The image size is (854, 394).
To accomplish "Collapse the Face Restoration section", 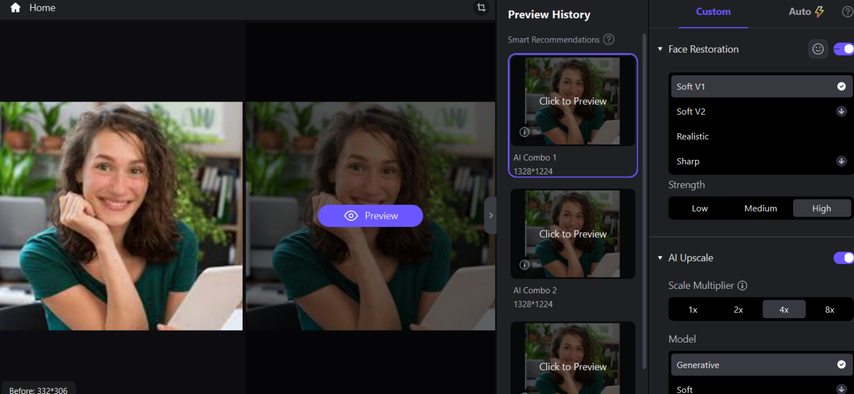I will pos(660,49).
